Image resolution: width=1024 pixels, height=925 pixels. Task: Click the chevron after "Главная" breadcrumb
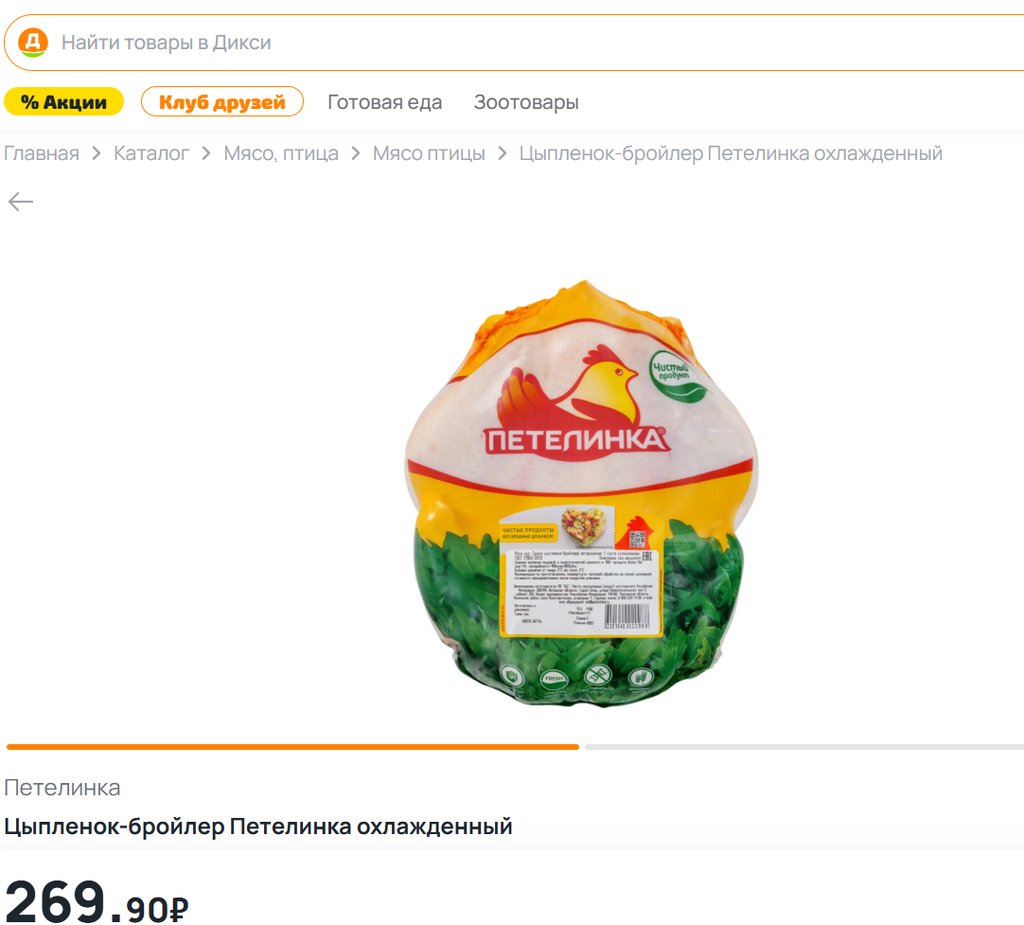(96, 154)
